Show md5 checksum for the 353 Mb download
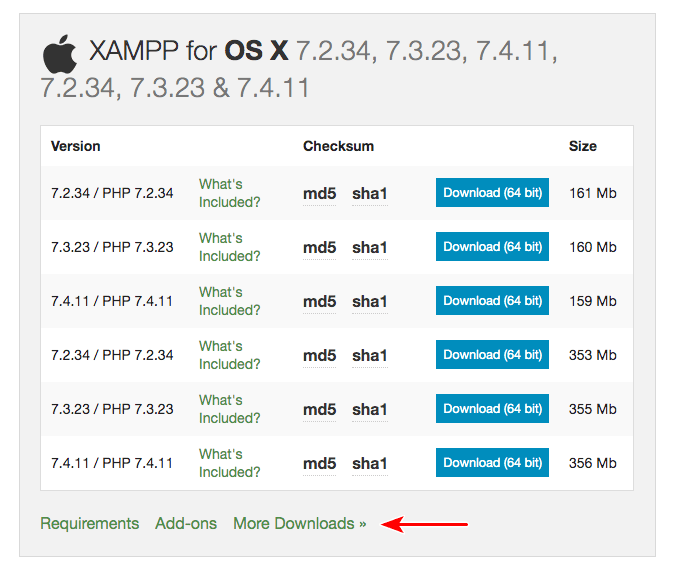This screenshot has width=673, height=575. point(319,356)
